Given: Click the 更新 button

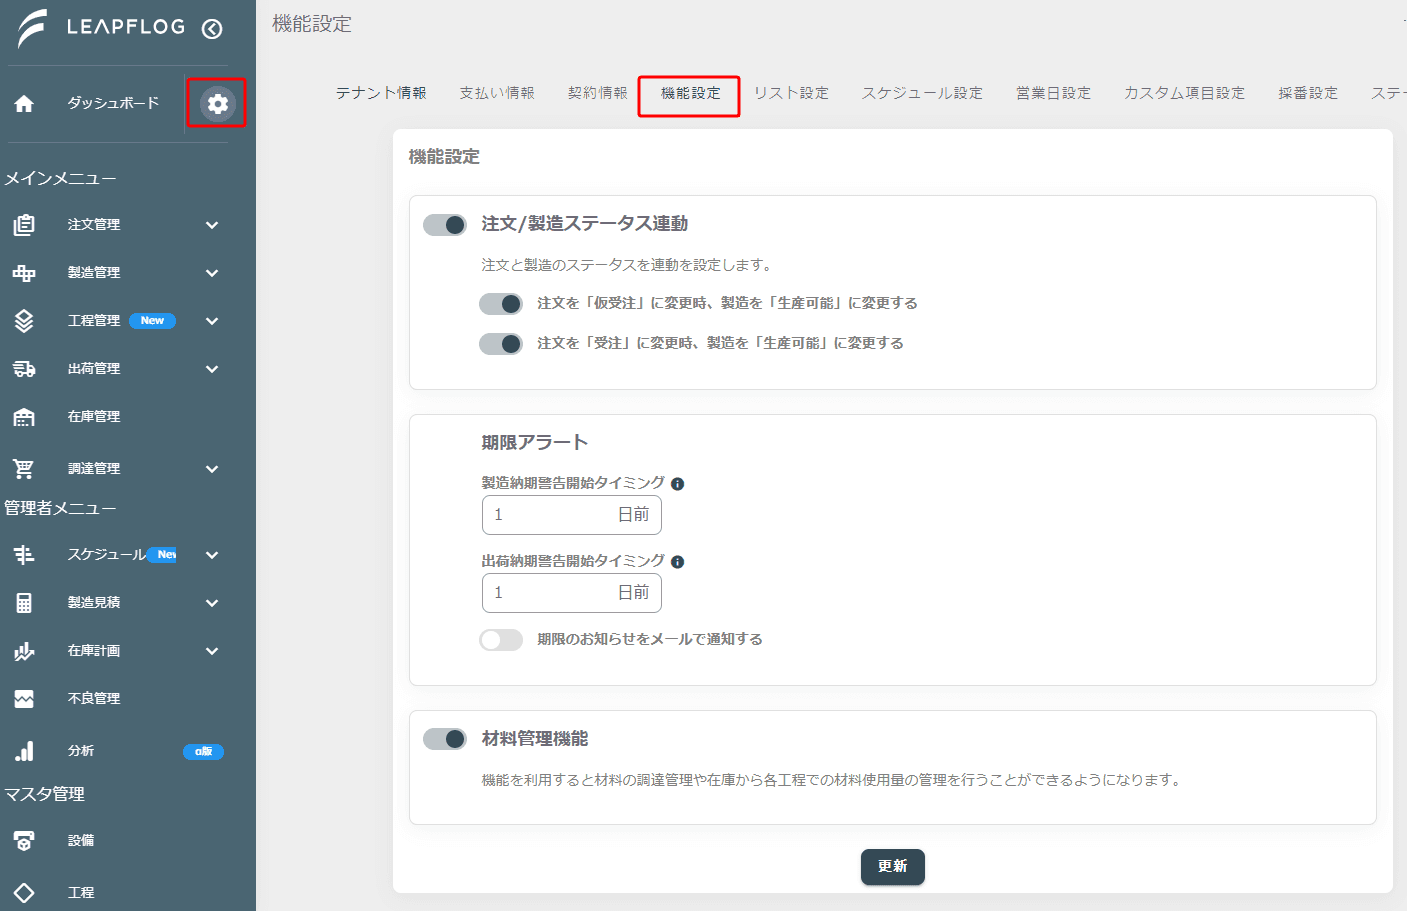Looking at the screenshot, I should (893, 867).
